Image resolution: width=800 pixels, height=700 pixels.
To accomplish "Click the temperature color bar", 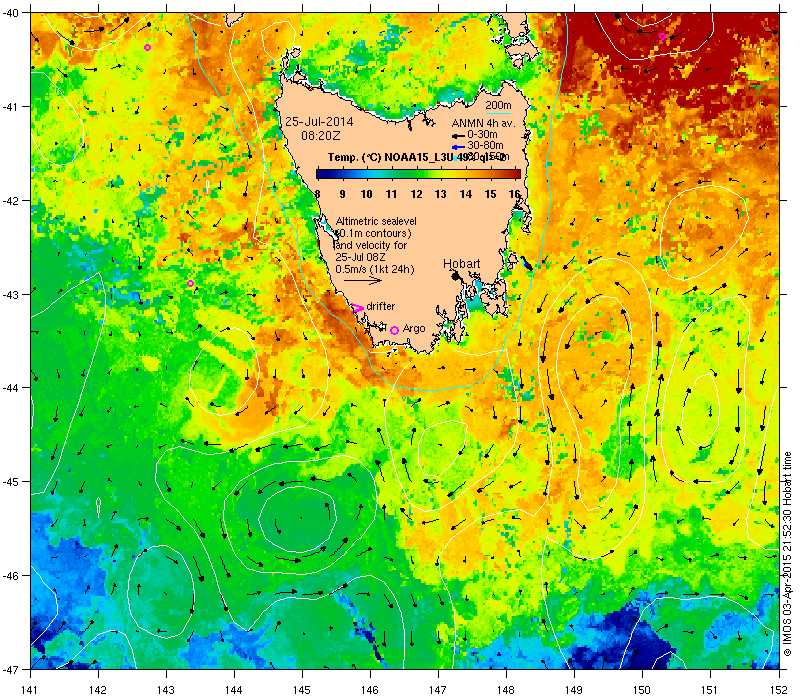I will (x=418, y=173).
